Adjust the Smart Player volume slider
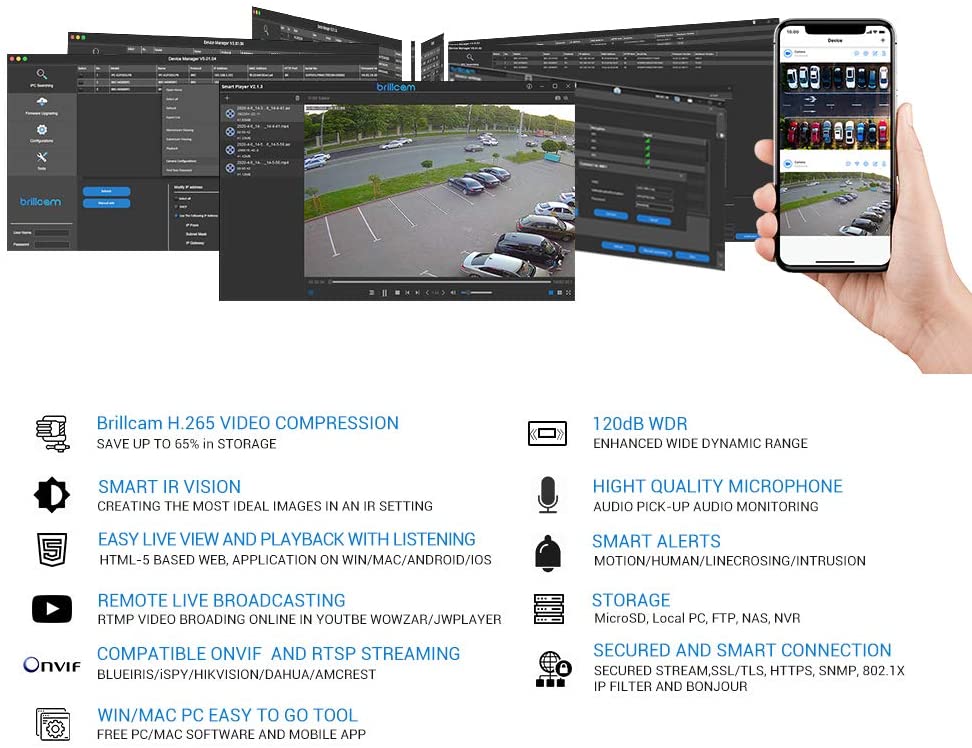The image size is (972, 748). tap(476, 293)
